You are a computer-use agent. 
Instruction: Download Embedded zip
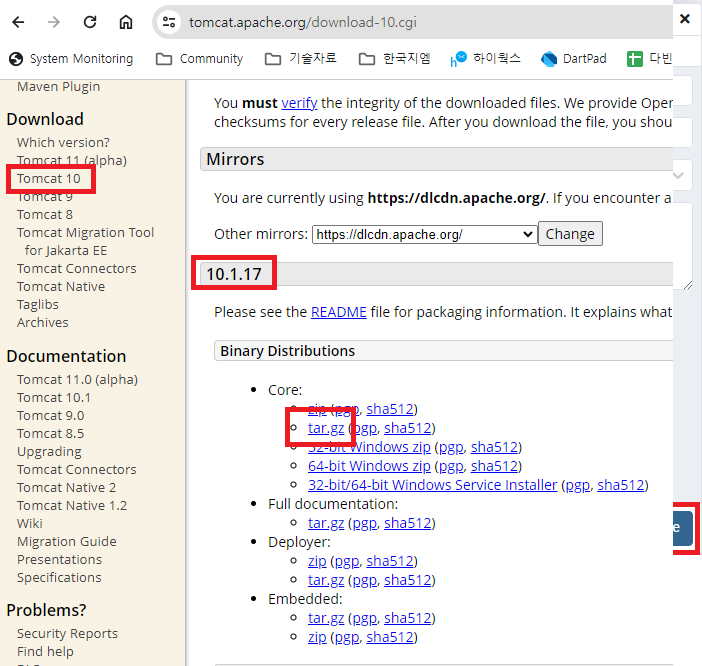click(x=317, y=637)
